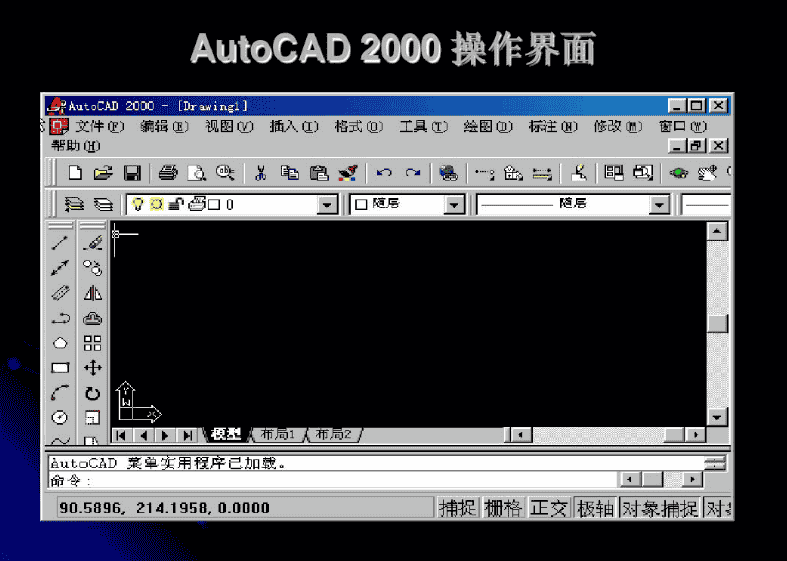Screen dimensions: 787x561
Task: Toggle 栅格 grid display in status bar
Action: 503,508
